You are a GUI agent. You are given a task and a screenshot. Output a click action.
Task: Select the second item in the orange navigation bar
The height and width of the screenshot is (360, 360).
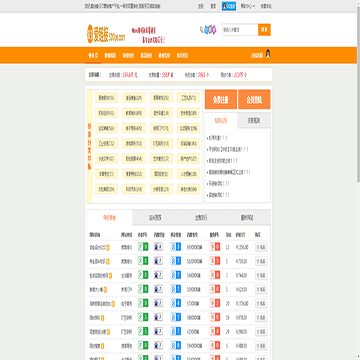click(x=110, y=56)
